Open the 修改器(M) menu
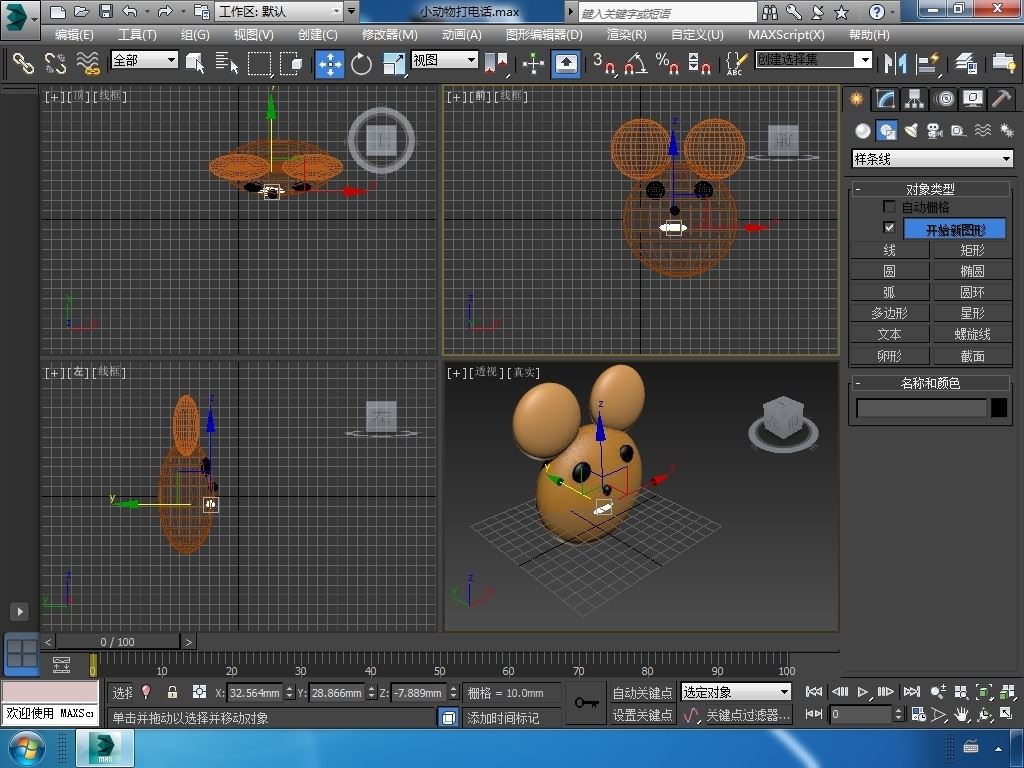1024x768 pixels. 389,35
